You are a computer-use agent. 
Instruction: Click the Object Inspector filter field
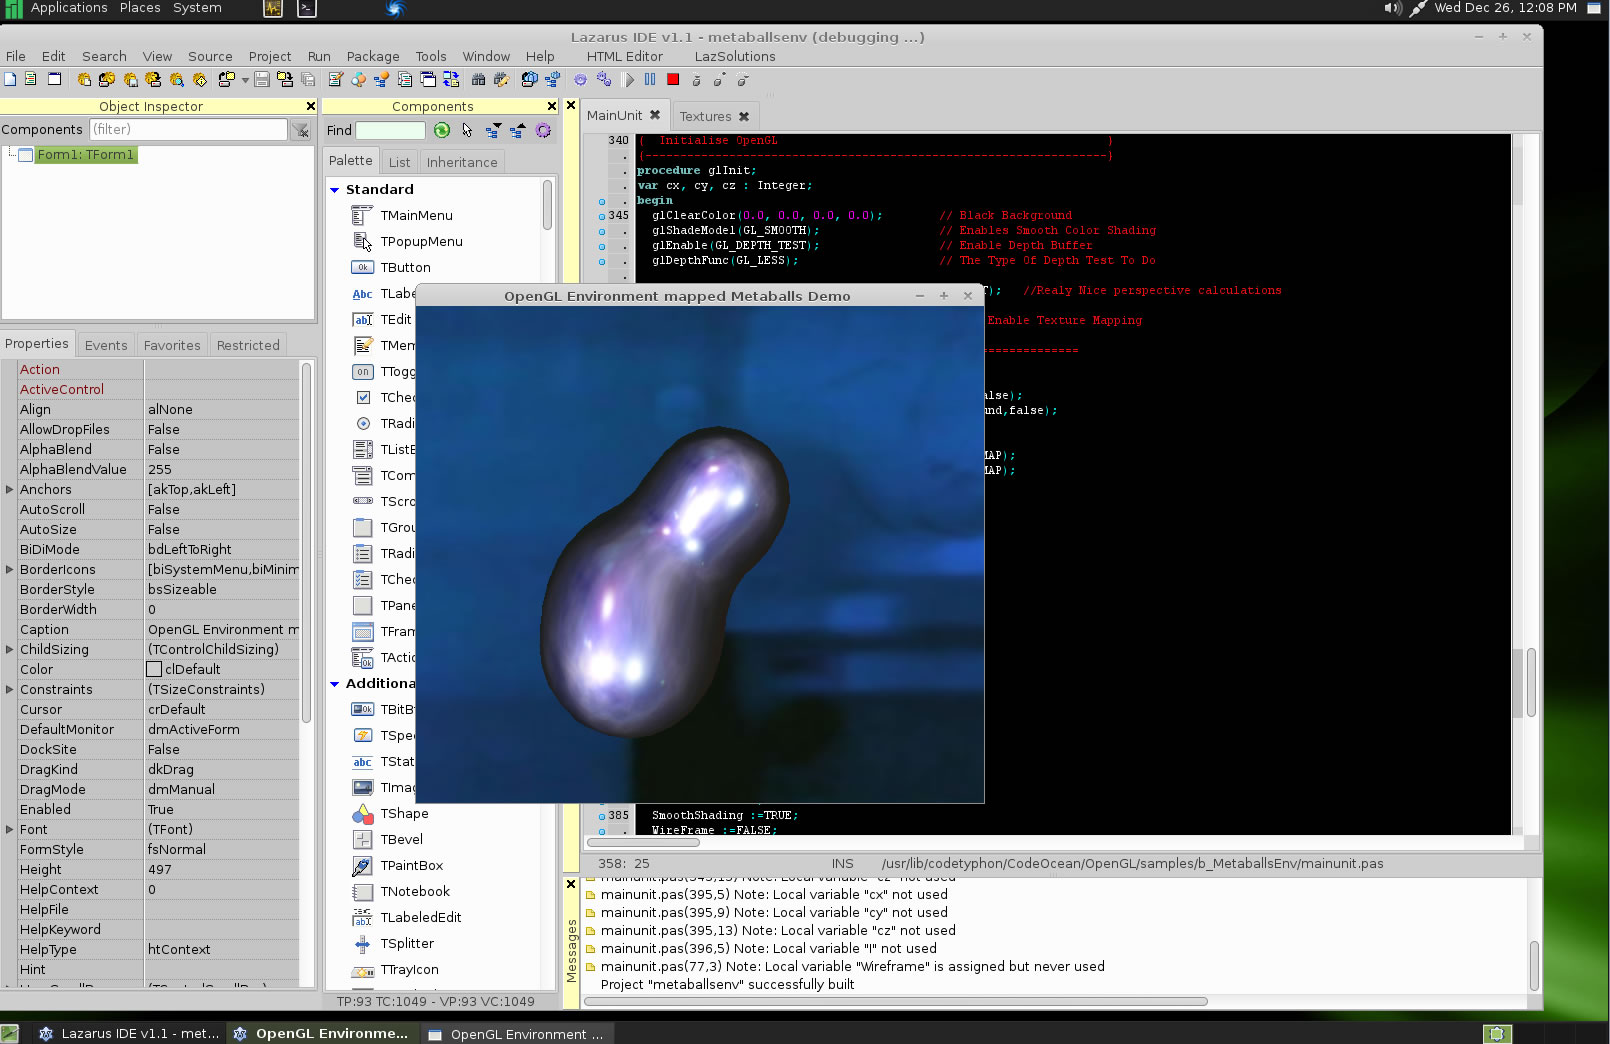[188, 129]
